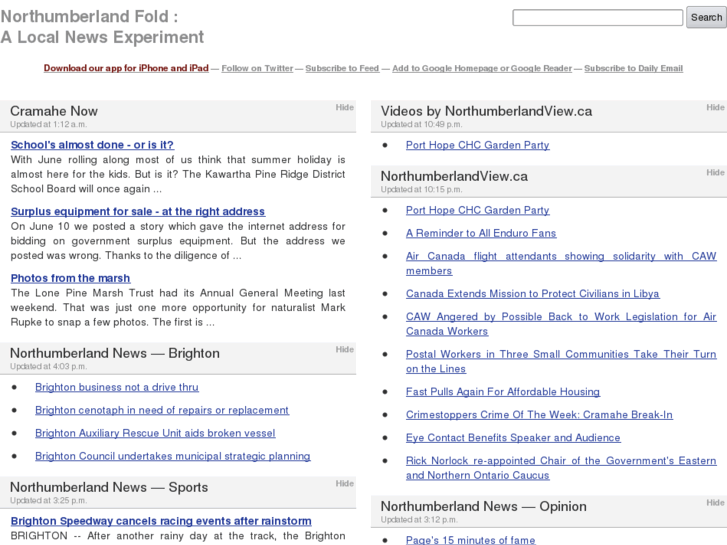Open "Brighton business not a drive thru" story

116,387
